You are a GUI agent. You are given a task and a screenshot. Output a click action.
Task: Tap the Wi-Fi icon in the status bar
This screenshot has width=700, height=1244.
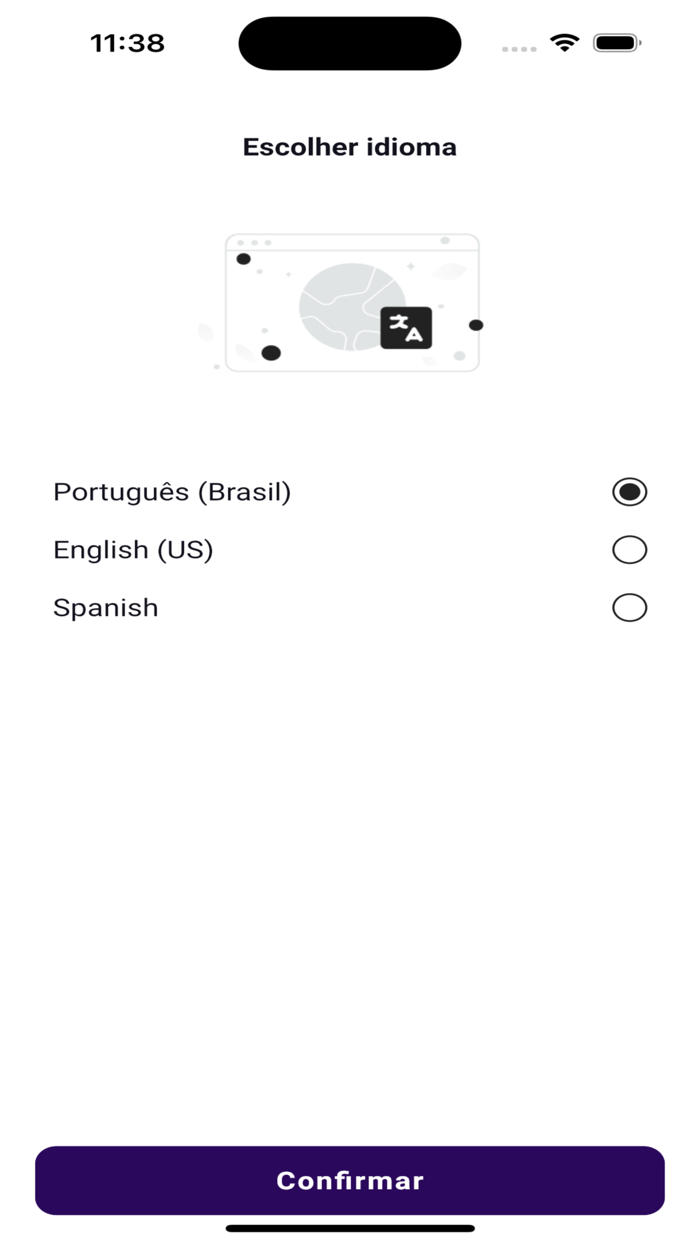[x=563, y=43]
